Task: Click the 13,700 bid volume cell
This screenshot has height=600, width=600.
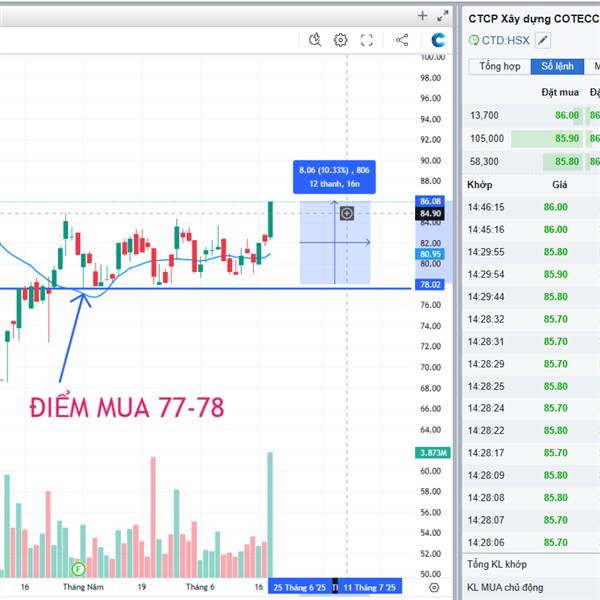Action: point(484,115)
